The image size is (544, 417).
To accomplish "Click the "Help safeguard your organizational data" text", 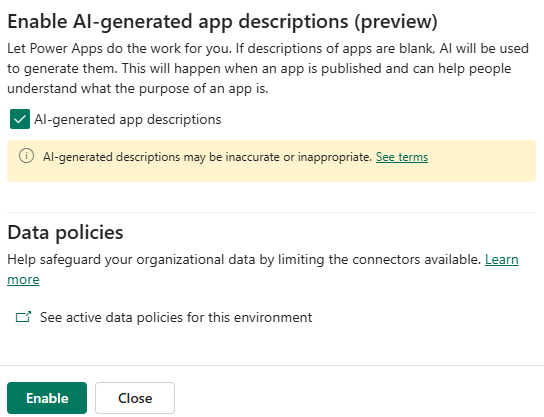I will 244,259.
